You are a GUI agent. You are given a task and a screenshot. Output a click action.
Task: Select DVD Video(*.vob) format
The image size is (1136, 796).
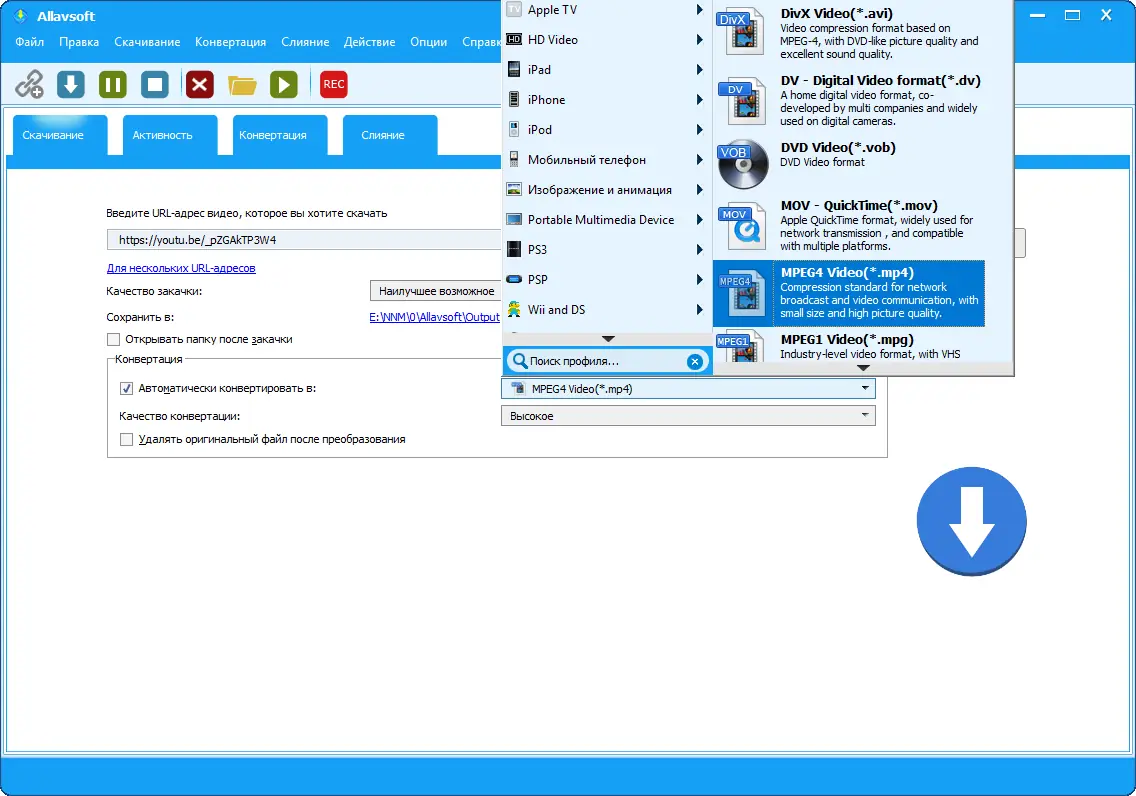point(848,164)
